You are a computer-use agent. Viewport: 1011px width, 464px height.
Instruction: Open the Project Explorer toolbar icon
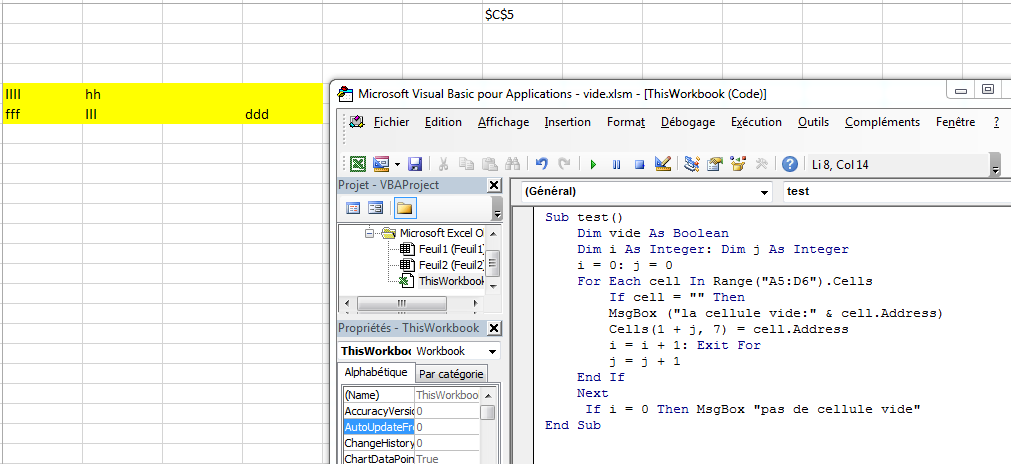(692, 164)
